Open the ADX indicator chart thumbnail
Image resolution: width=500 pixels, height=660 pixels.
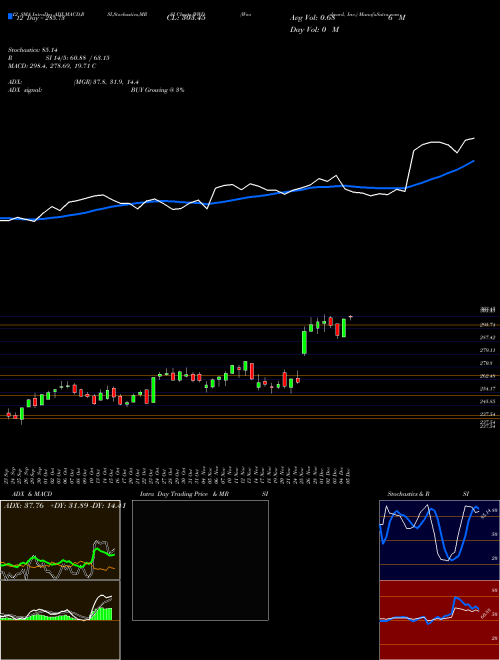point(60,540)
